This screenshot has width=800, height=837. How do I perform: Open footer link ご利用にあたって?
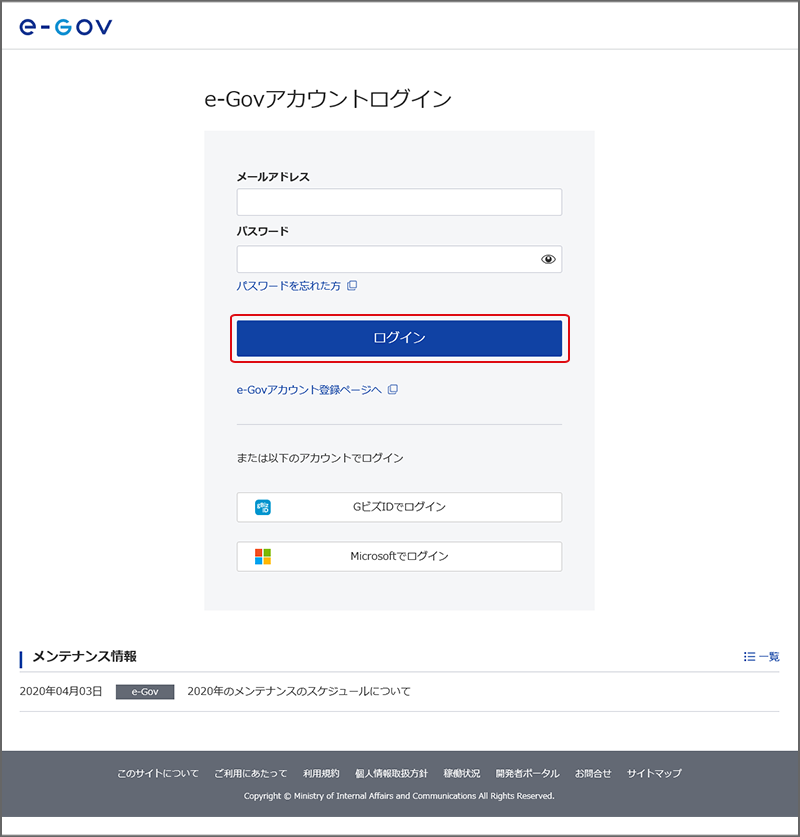(251, 773)
